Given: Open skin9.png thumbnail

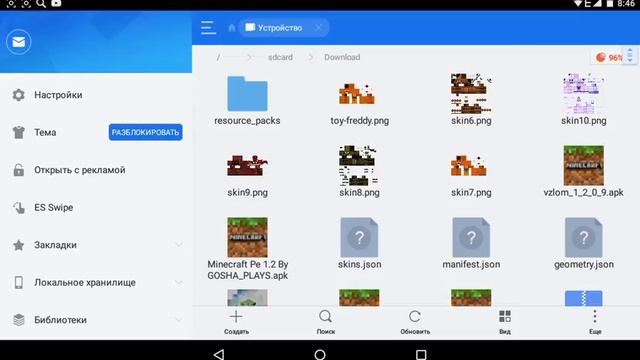Looking at the screenshot, I should (x=247, y=165).
